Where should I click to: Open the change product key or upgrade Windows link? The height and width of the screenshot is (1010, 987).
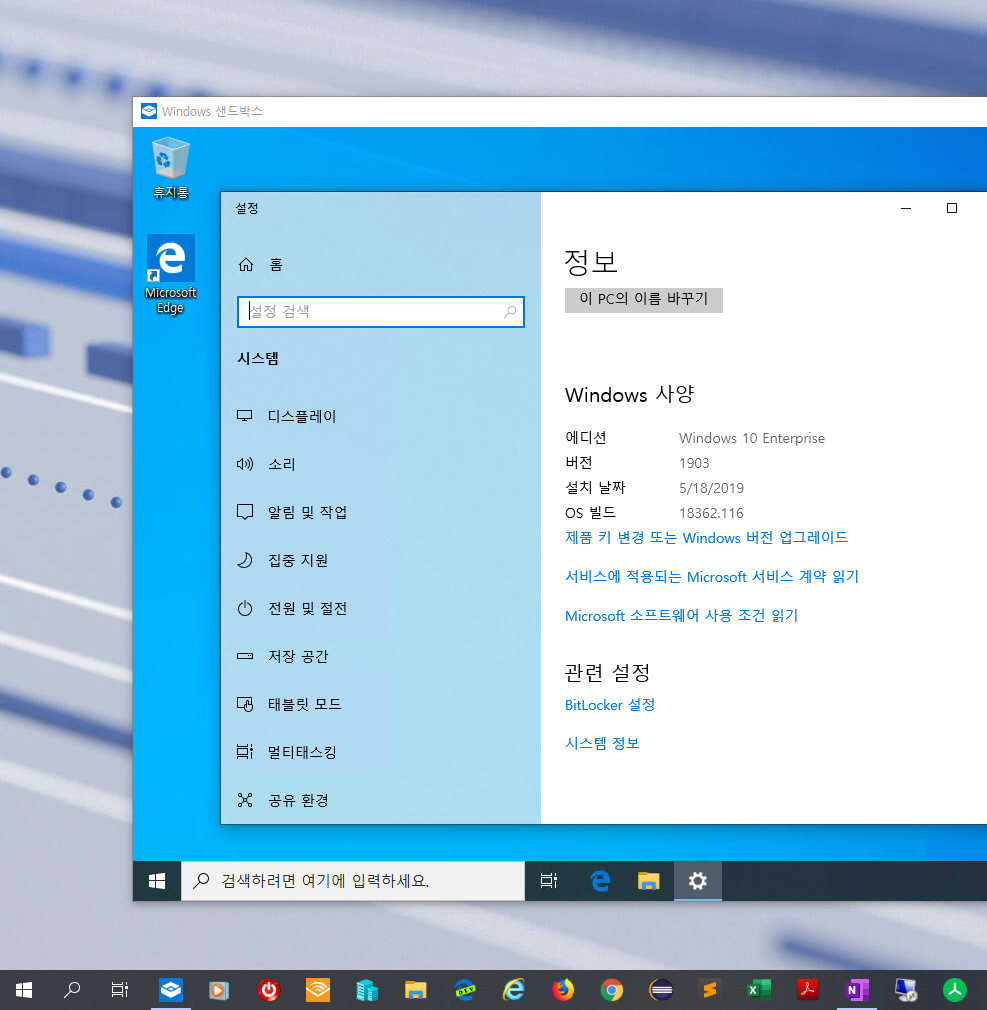(x=706, y=538)
